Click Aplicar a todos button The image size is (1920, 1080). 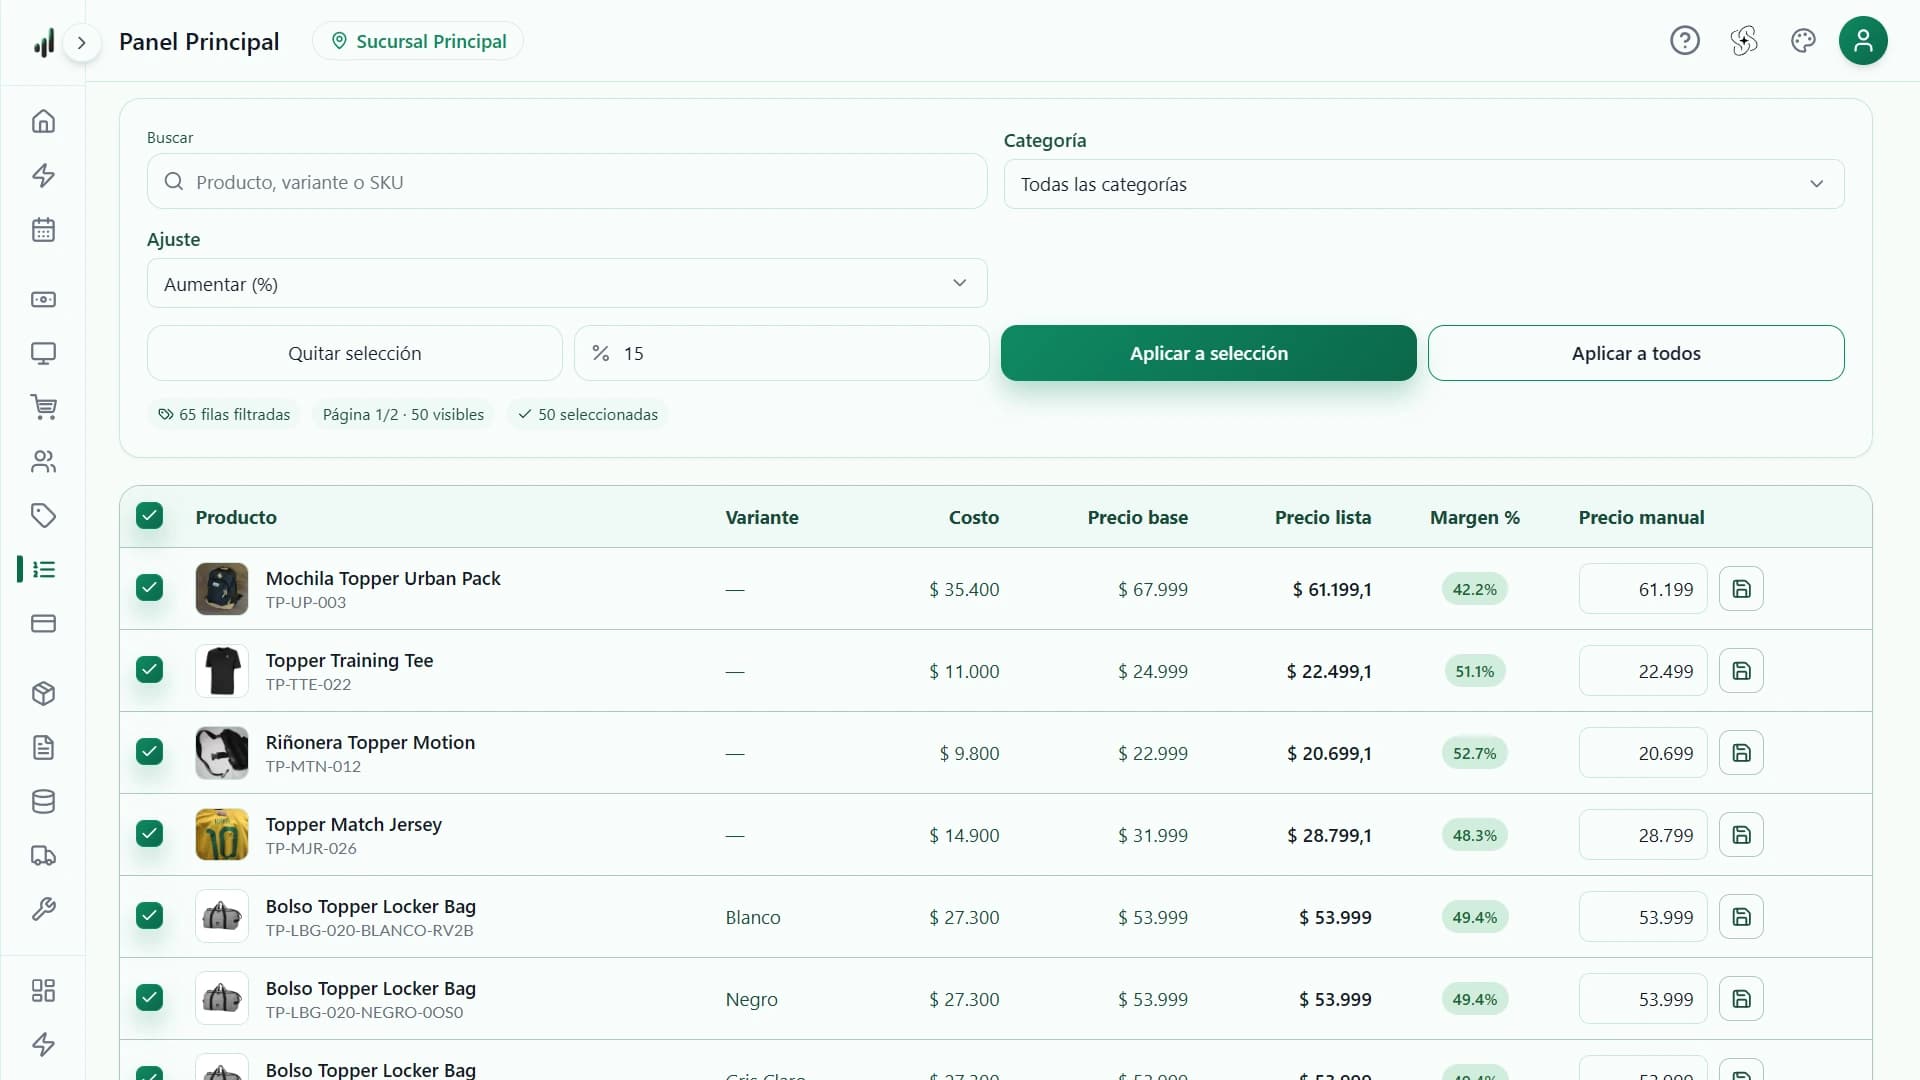1636,353
